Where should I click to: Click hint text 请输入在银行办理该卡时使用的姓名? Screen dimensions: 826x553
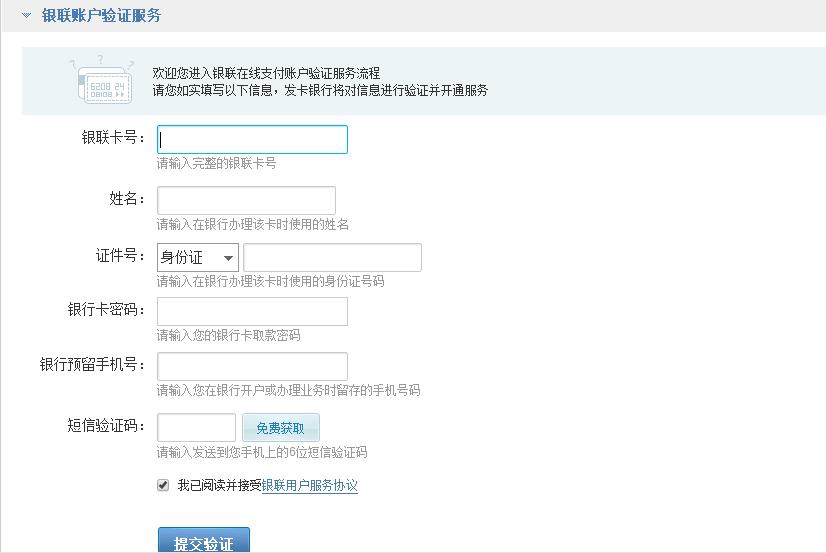[x=252, y=224]
